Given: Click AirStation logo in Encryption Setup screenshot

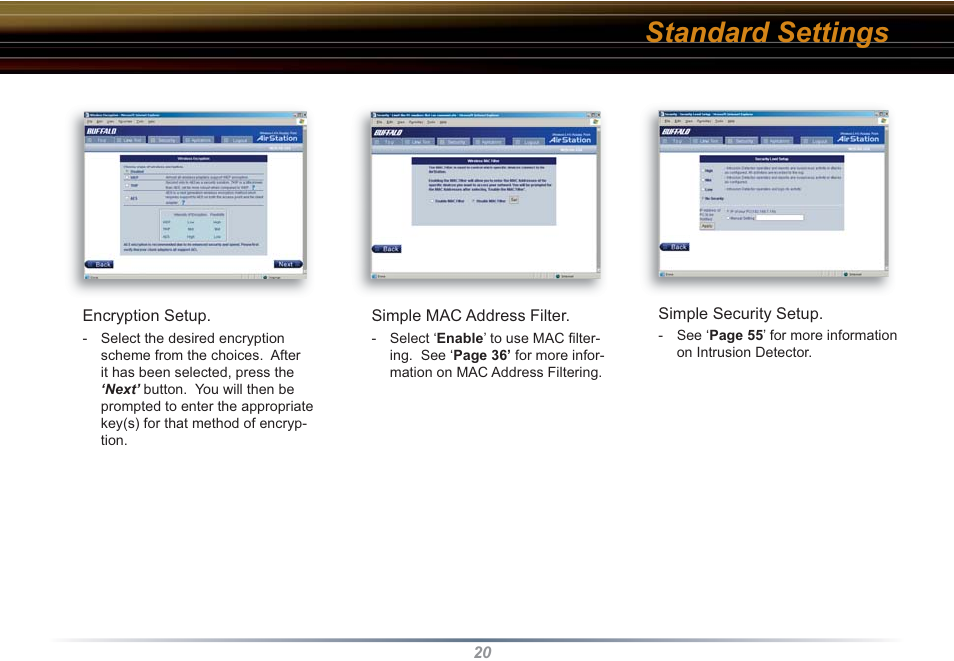Looking at the screenshot, I should point(277,138).
